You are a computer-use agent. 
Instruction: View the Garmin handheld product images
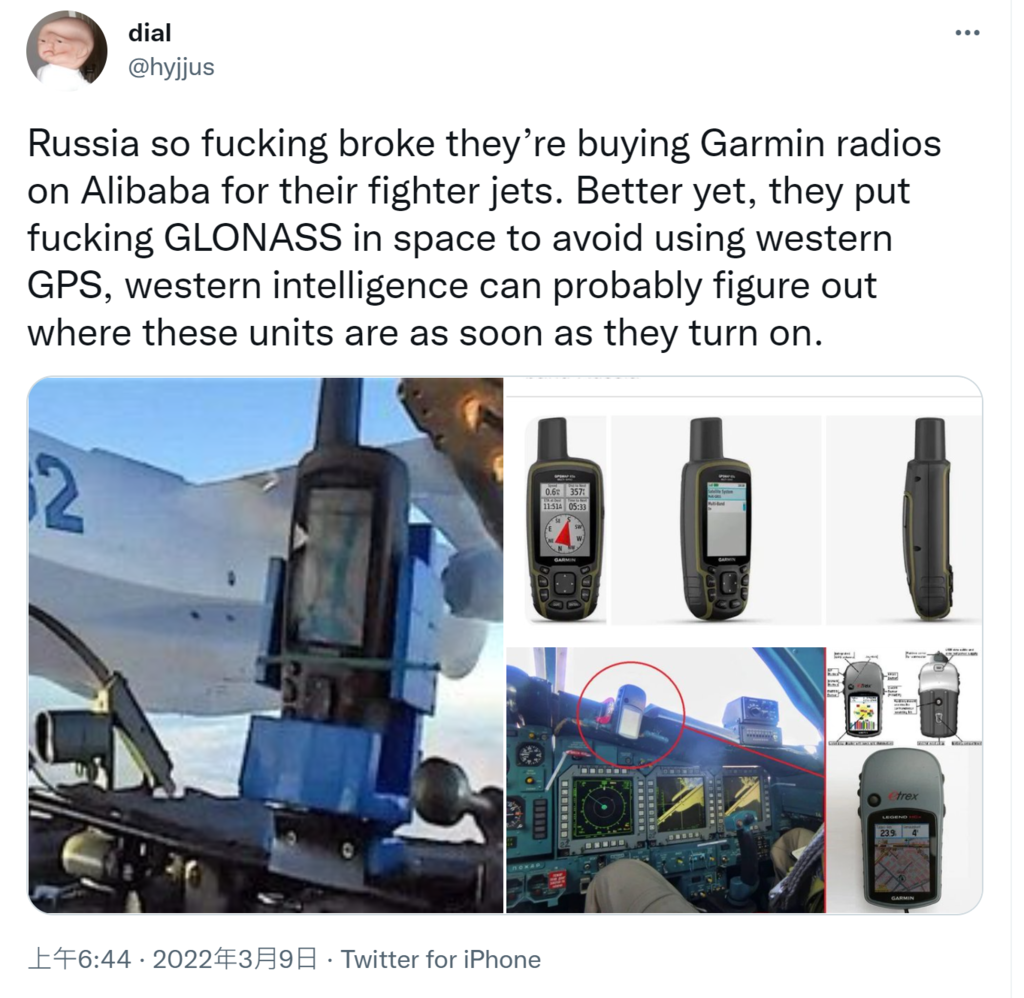[x=744, y=510]
